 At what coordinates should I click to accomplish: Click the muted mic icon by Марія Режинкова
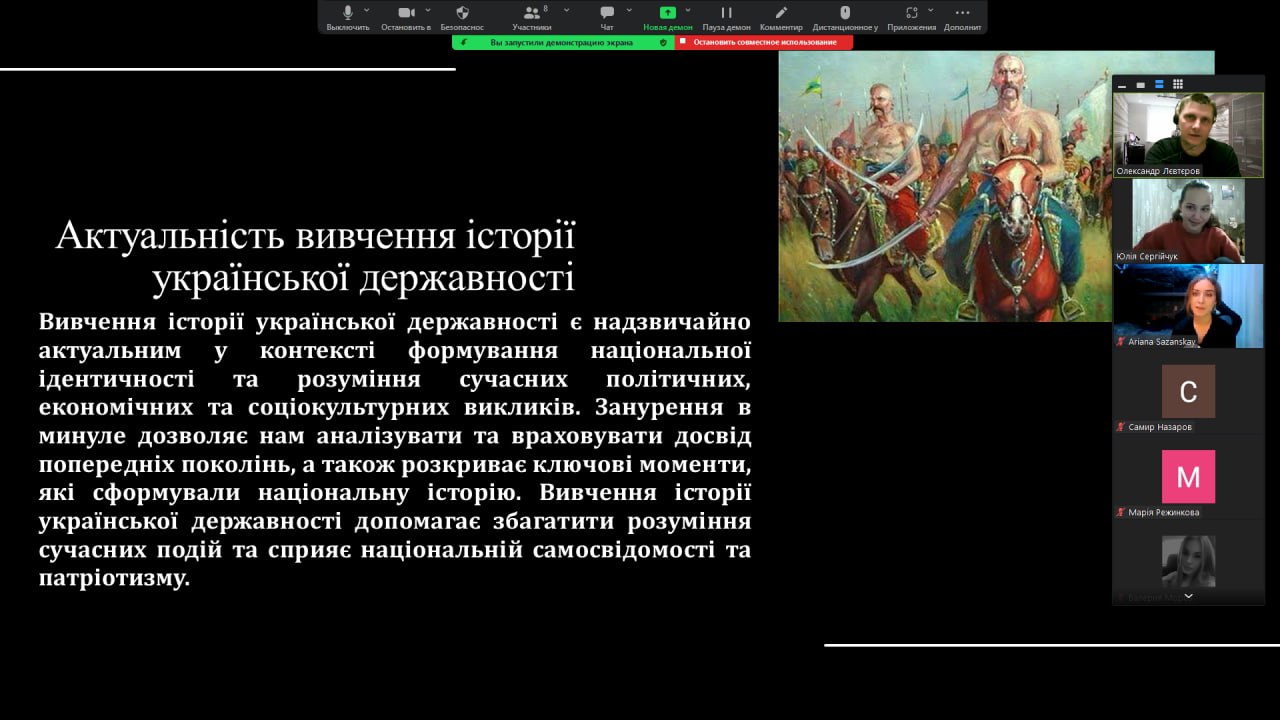pos(1121,512)
